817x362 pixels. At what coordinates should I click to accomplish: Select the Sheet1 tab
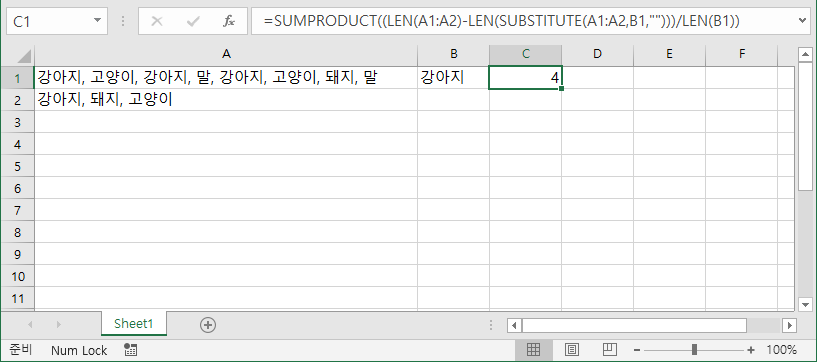[134, 323]
